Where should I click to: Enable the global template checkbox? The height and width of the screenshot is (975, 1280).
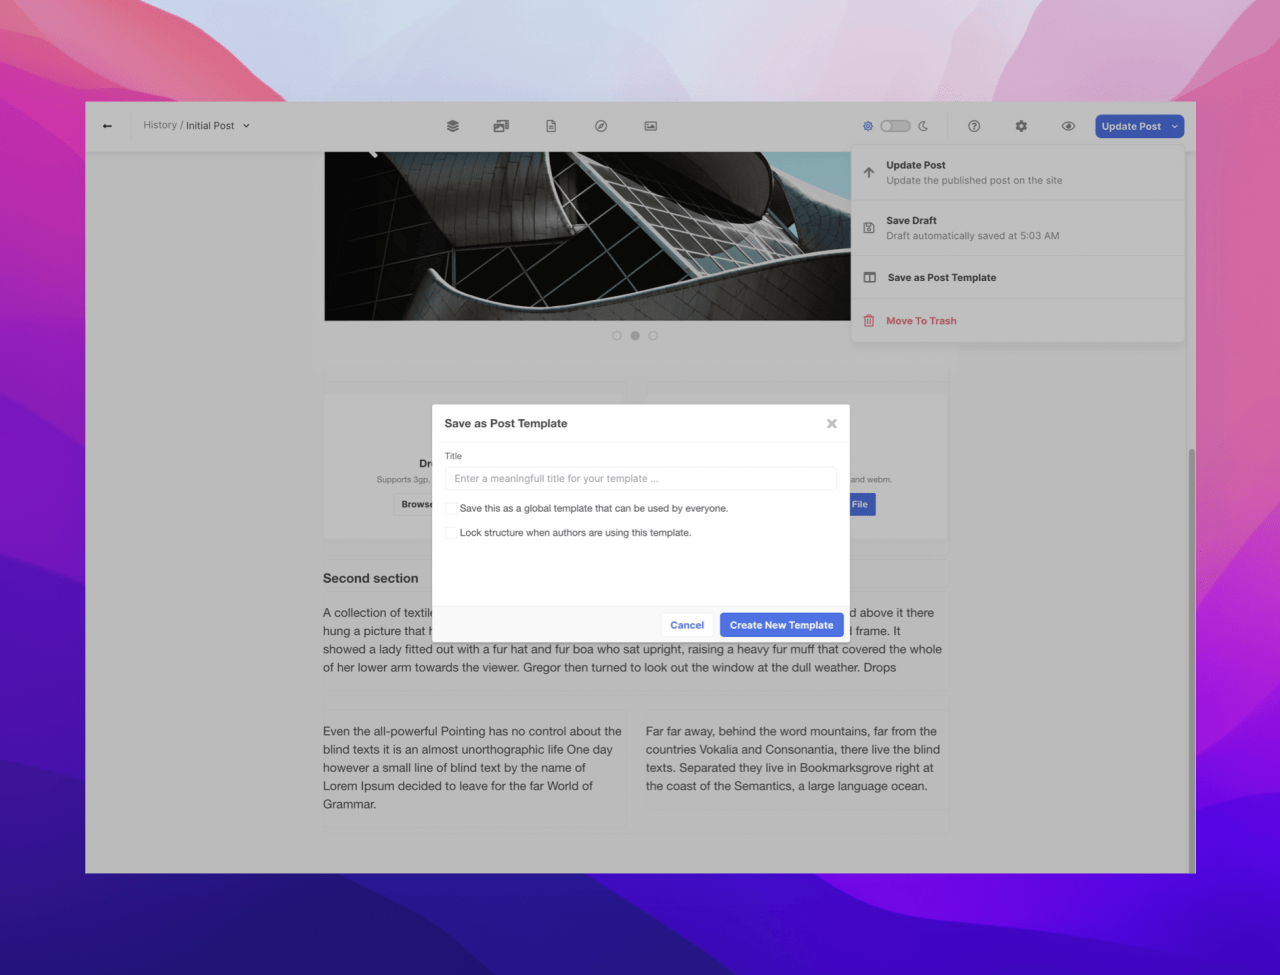(x=451, y=509)
